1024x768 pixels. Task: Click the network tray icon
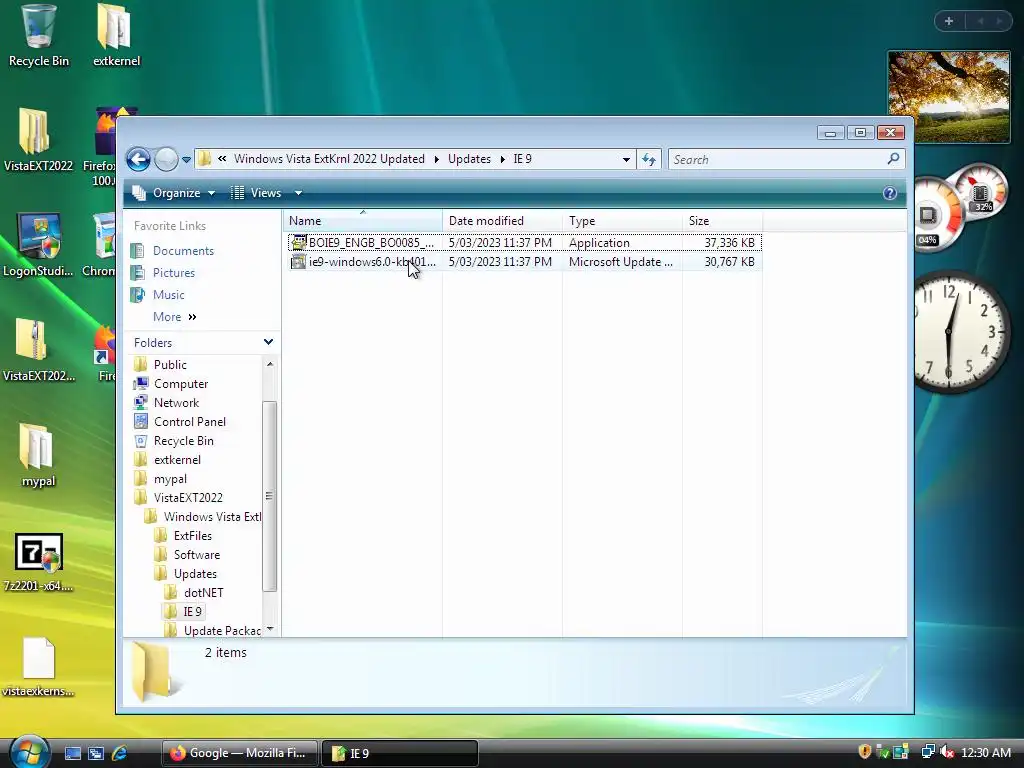click(x=928, y=752)
